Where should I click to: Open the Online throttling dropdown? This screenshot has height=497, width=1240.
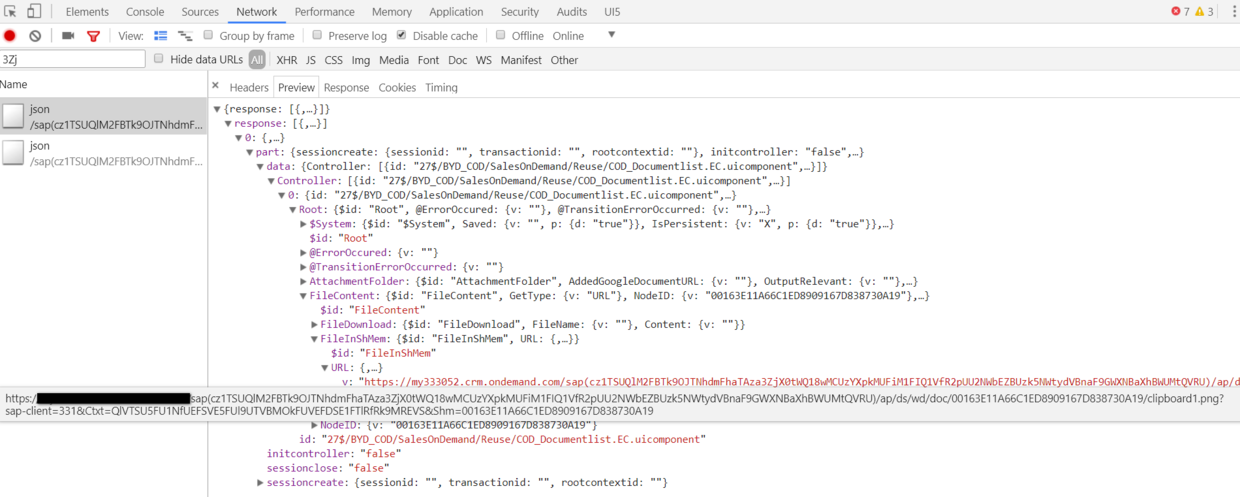coord(583,36)
